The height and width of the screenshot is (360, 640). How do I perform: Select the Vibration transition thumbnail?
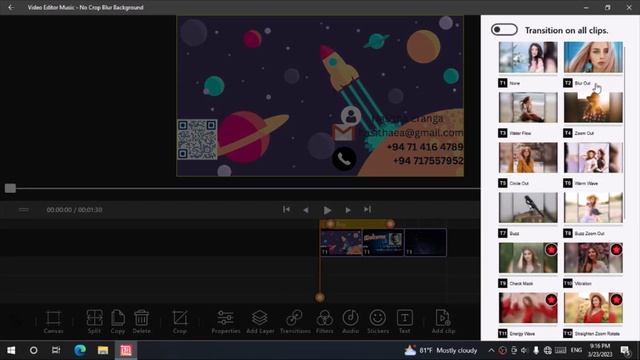593,258
